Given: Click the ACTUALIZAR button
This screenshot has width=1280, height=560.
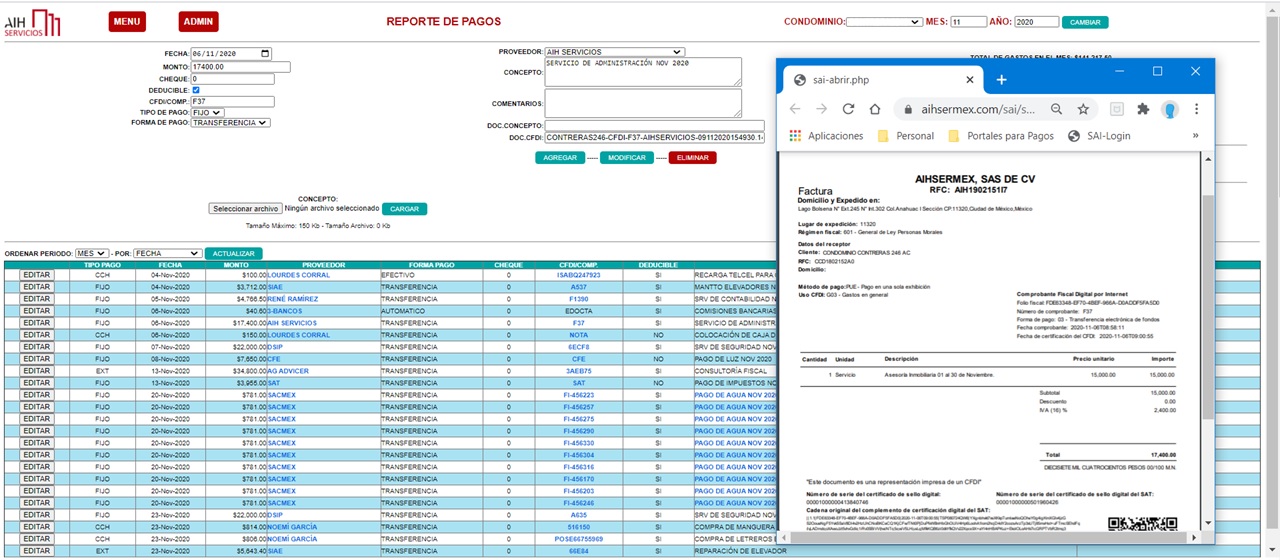Looking at the screenshot, I should click(233, 254).
